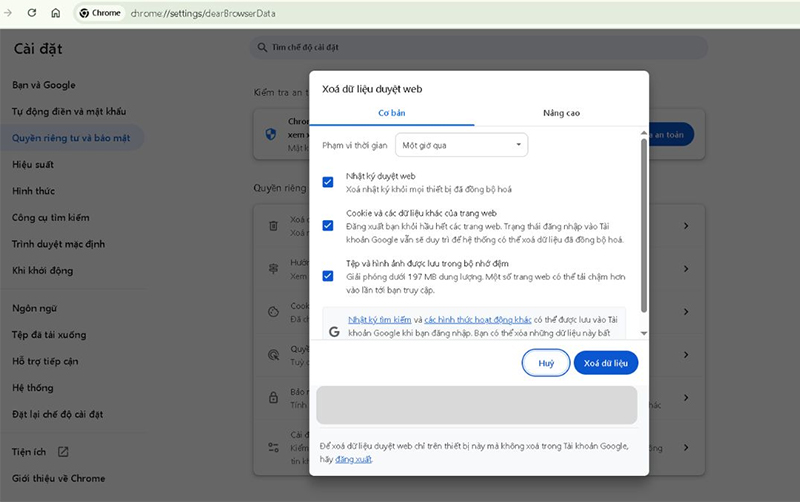Reload the page with refresh icon
Image resolution: width=800 pixels, height=502 pixels.
click(x=32, y=13)
